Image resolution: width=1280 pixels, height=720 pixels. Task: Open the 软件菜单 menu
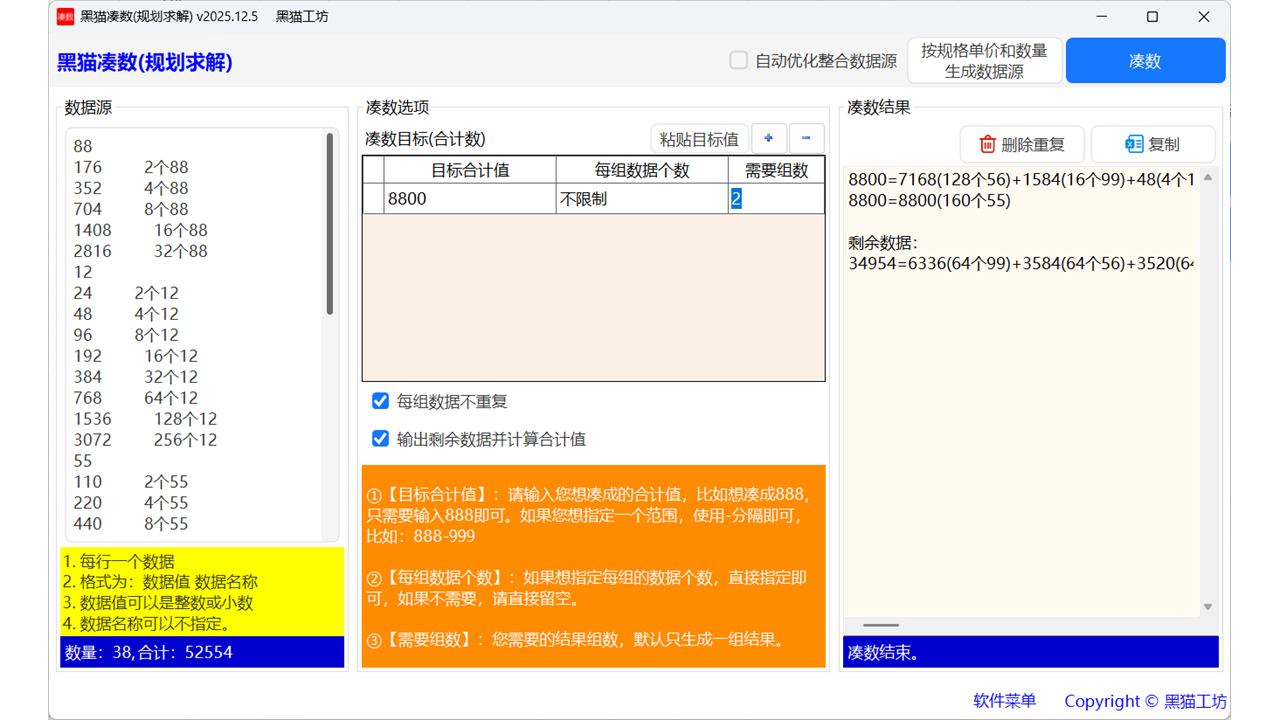(x=1004, y=700)
